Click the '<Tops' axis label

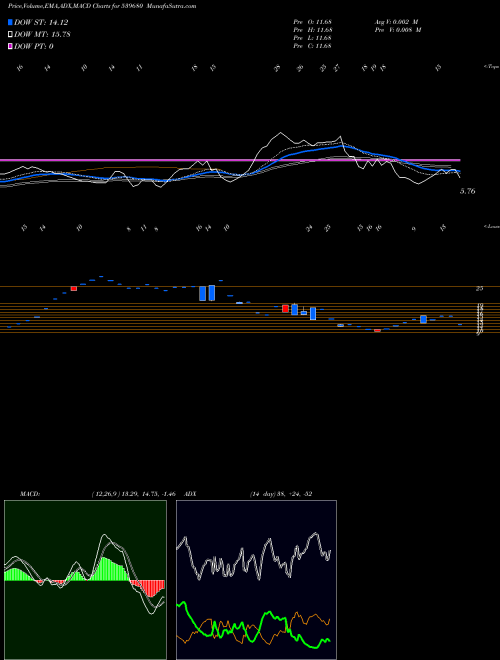tap(491, 67)
